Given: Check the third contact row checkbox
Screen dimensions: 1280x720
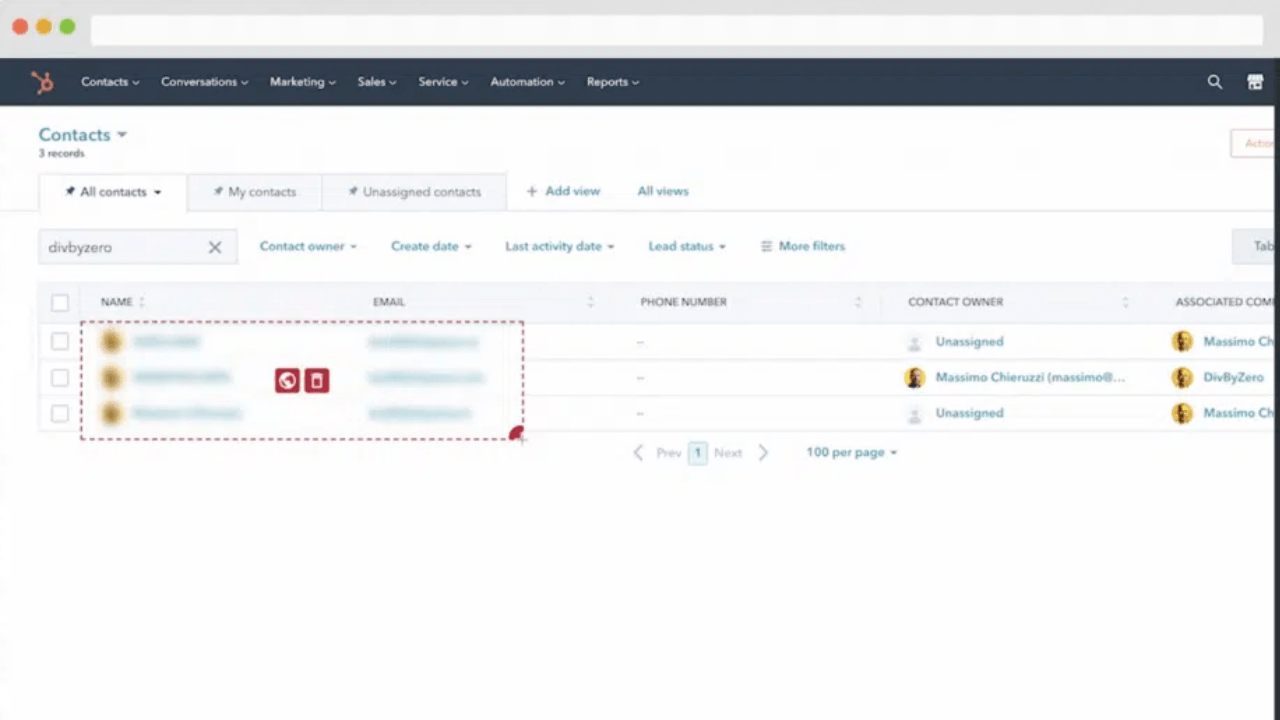Looking at the screenshot, I should tap(60, 413).
